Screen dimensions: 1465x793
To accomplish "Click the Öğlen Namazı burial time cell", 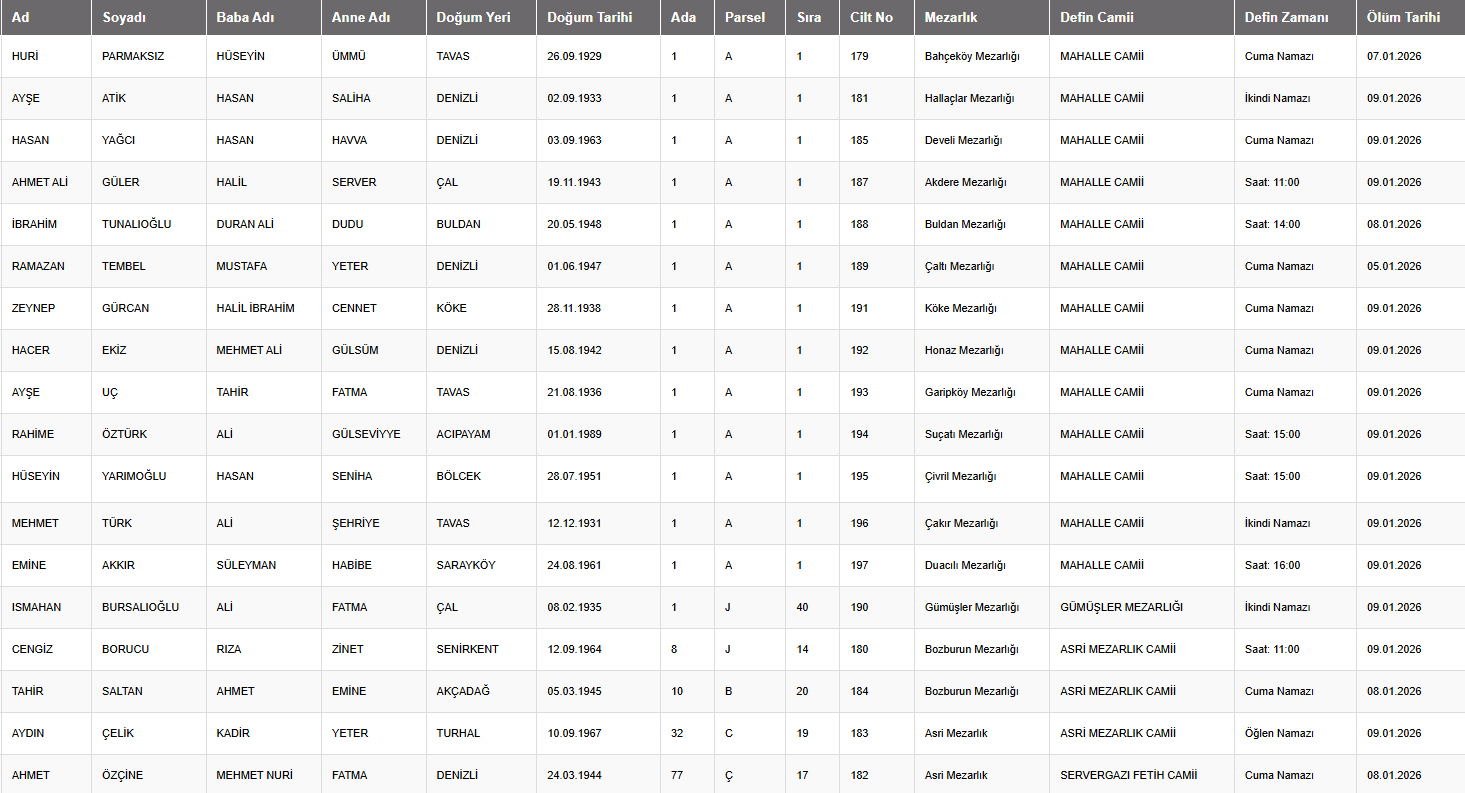I will pos(1278,733).
